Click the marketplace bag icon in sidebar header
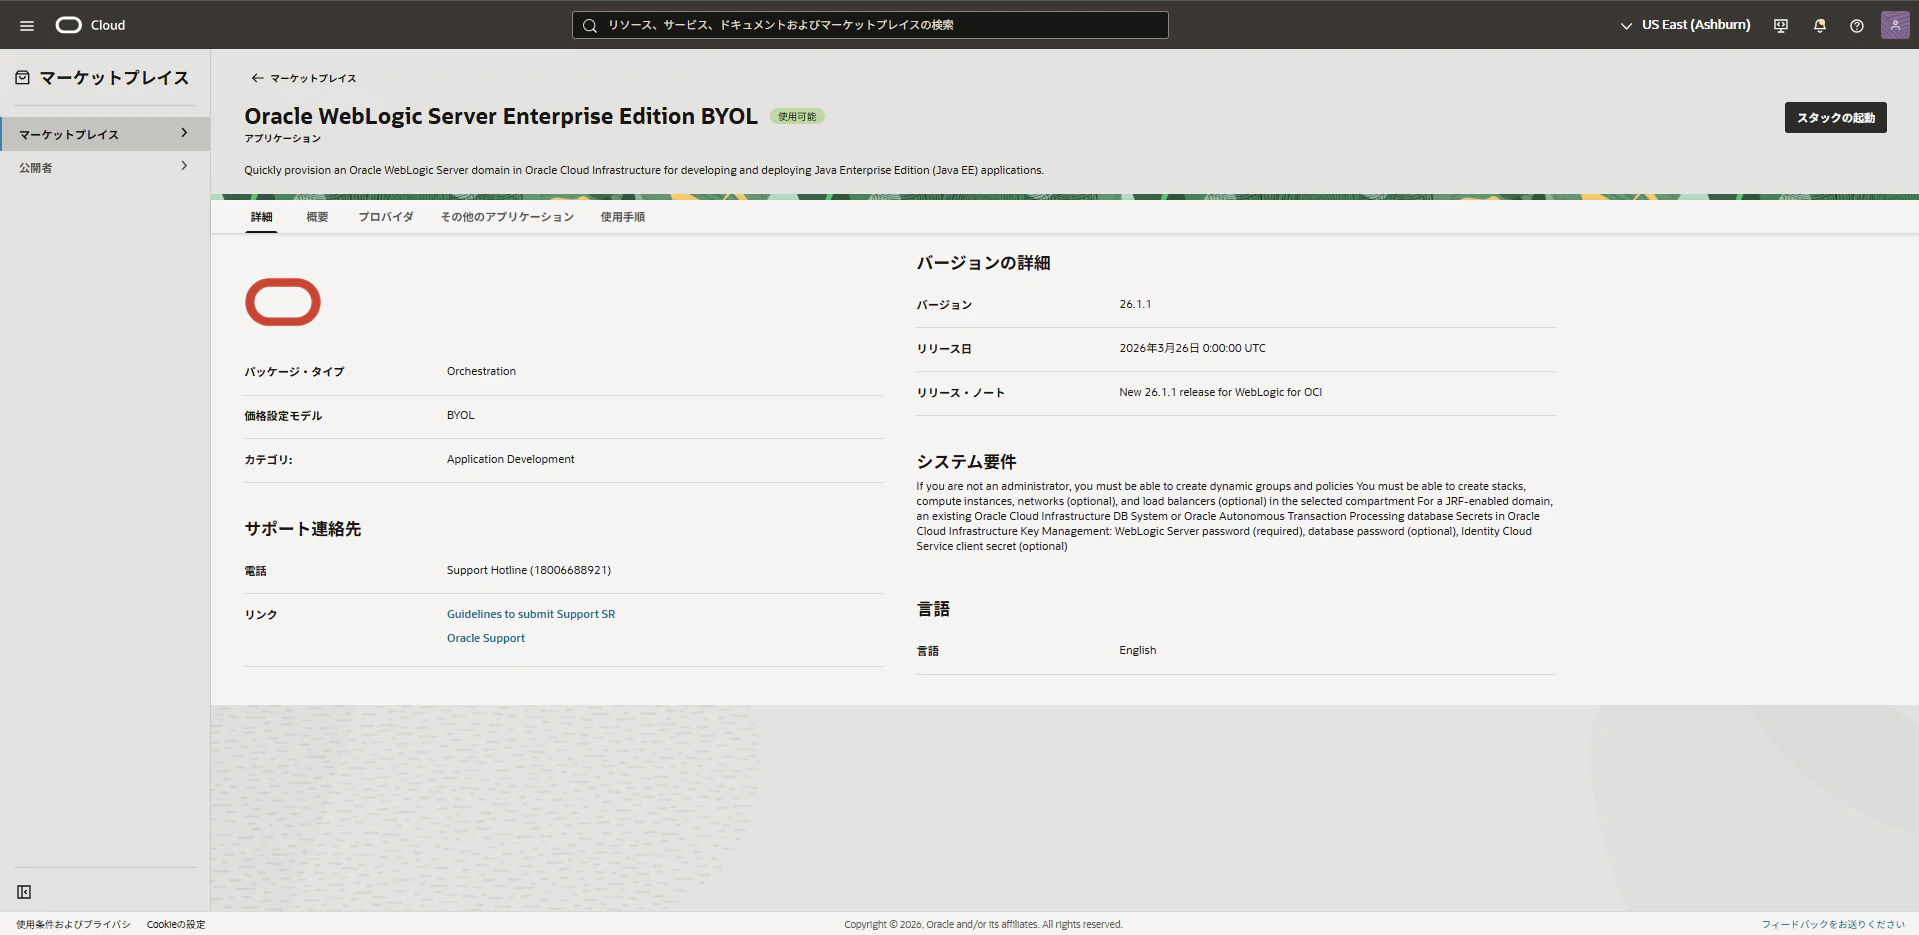This screenshot has height=935, width=1919. [22, 77]
